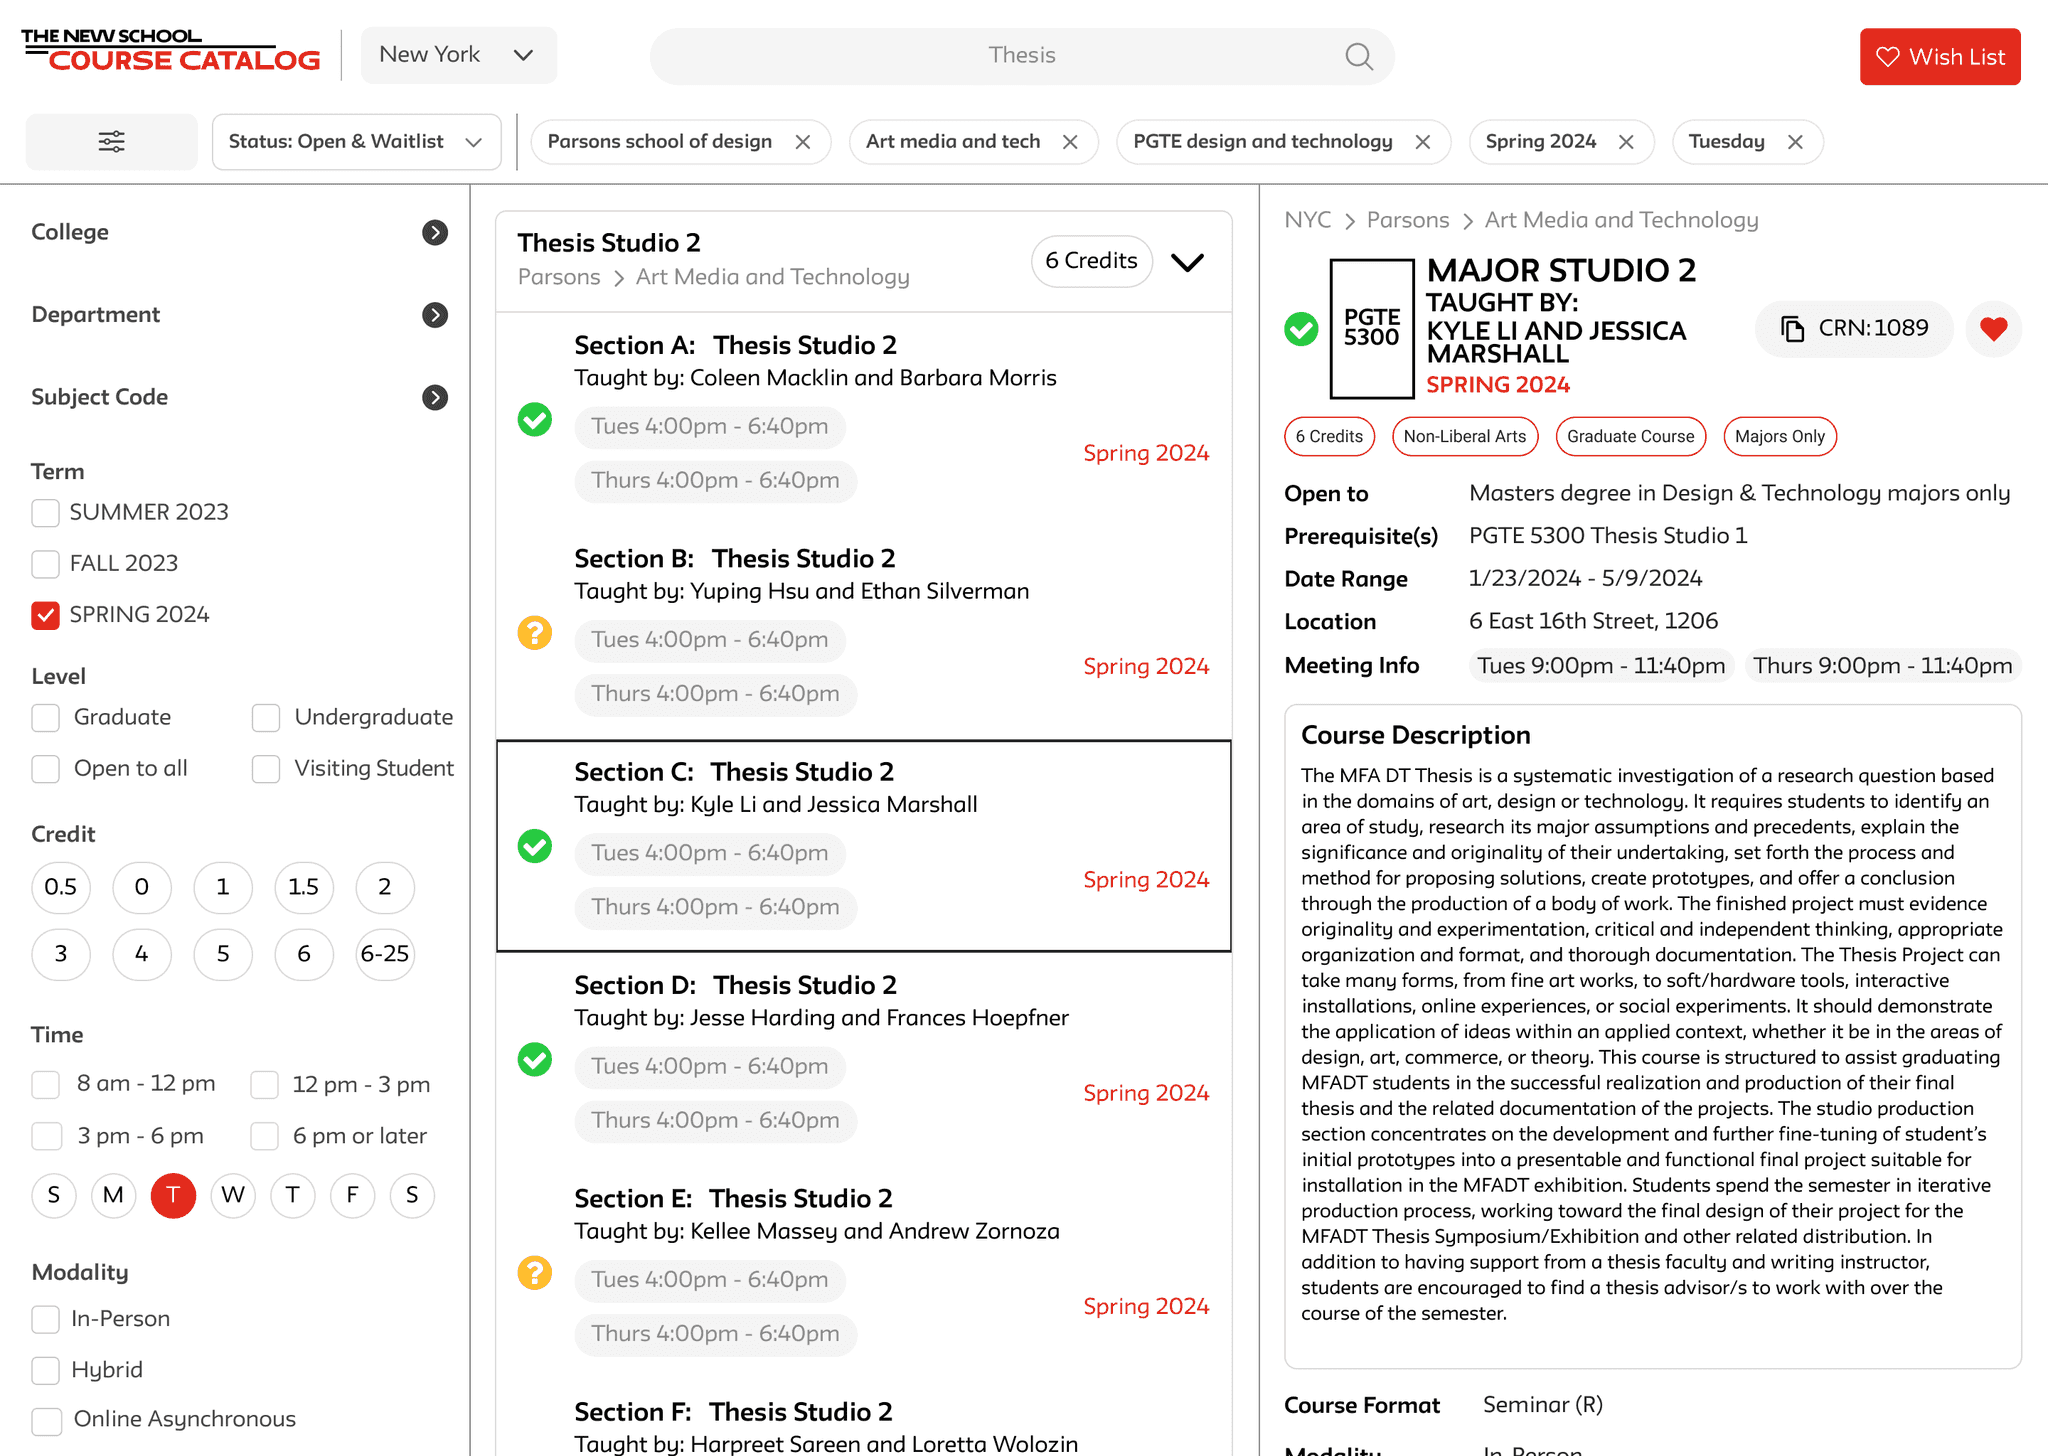
Task: Remove the Tuesday filter chip
Action: click(1795, 142)
